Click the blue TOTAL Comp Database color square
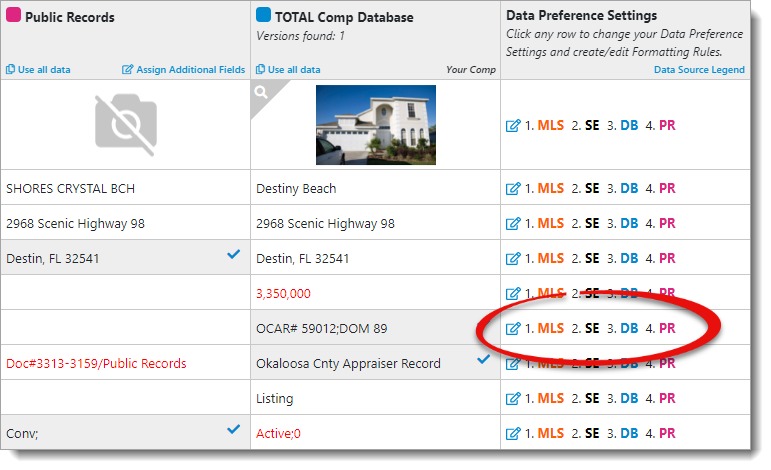771x470 pixels. coord(263,15)
